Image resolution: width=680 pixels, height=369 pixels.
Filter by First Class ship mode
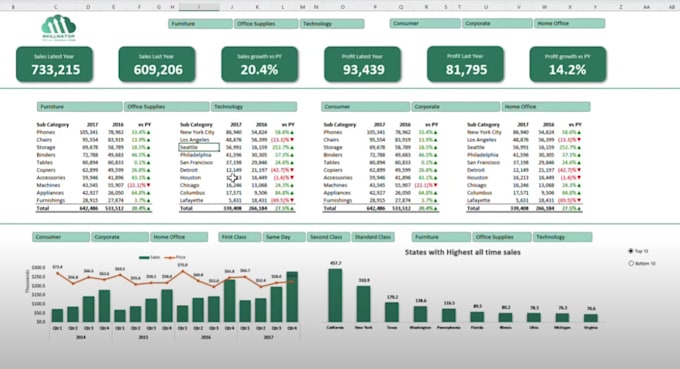tap(240, 237)
